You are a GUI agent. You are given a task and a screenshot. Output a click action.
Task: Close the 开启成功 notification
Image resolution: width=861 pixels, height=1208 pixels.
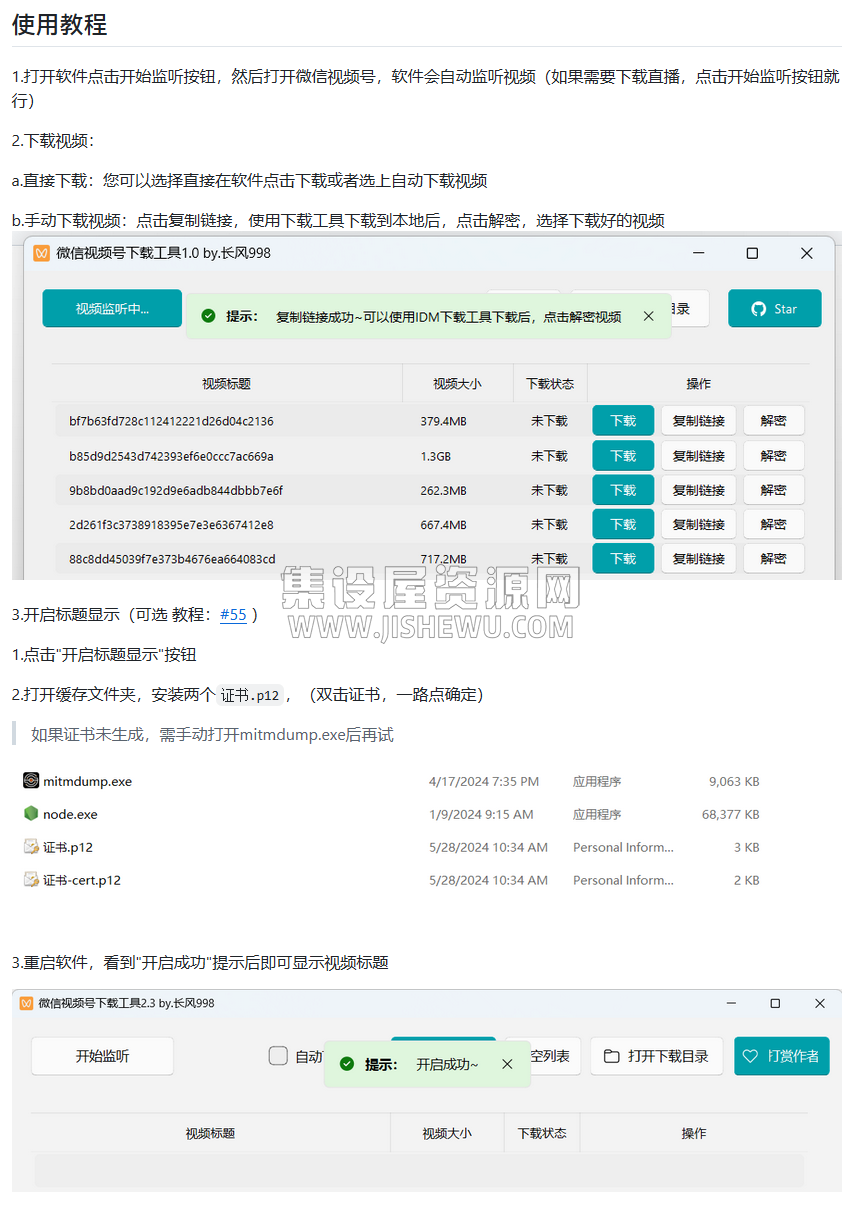pyautogui.click(x=507, y=1064)
